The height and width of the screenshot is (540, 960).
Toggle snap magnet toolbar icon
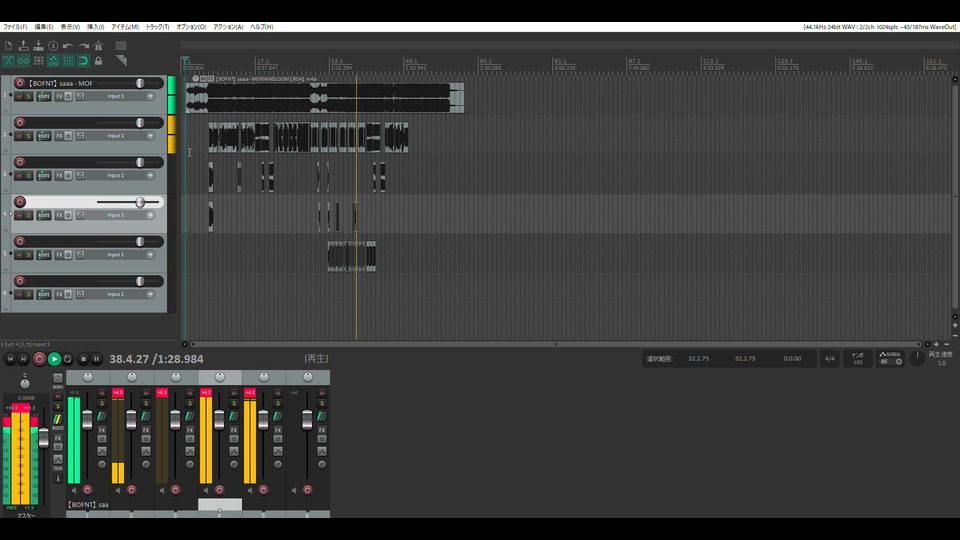[83, 61]
